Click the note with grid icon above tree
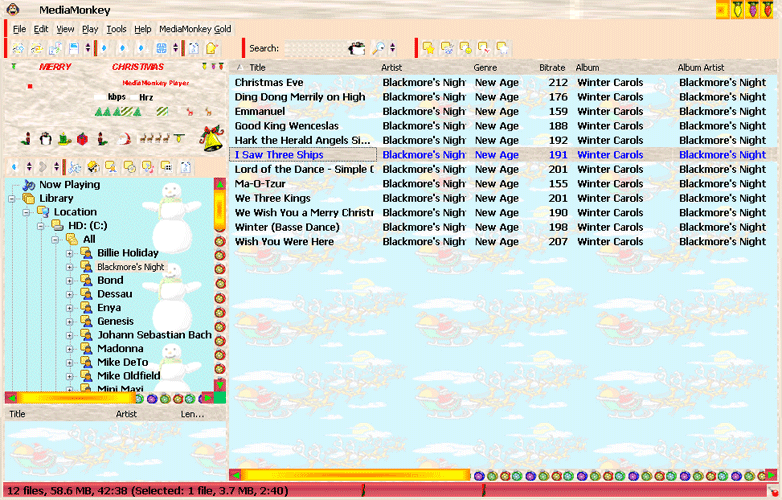Image resolution: width=782 pixels, height=500 pixels. click(x=167, y=167)
